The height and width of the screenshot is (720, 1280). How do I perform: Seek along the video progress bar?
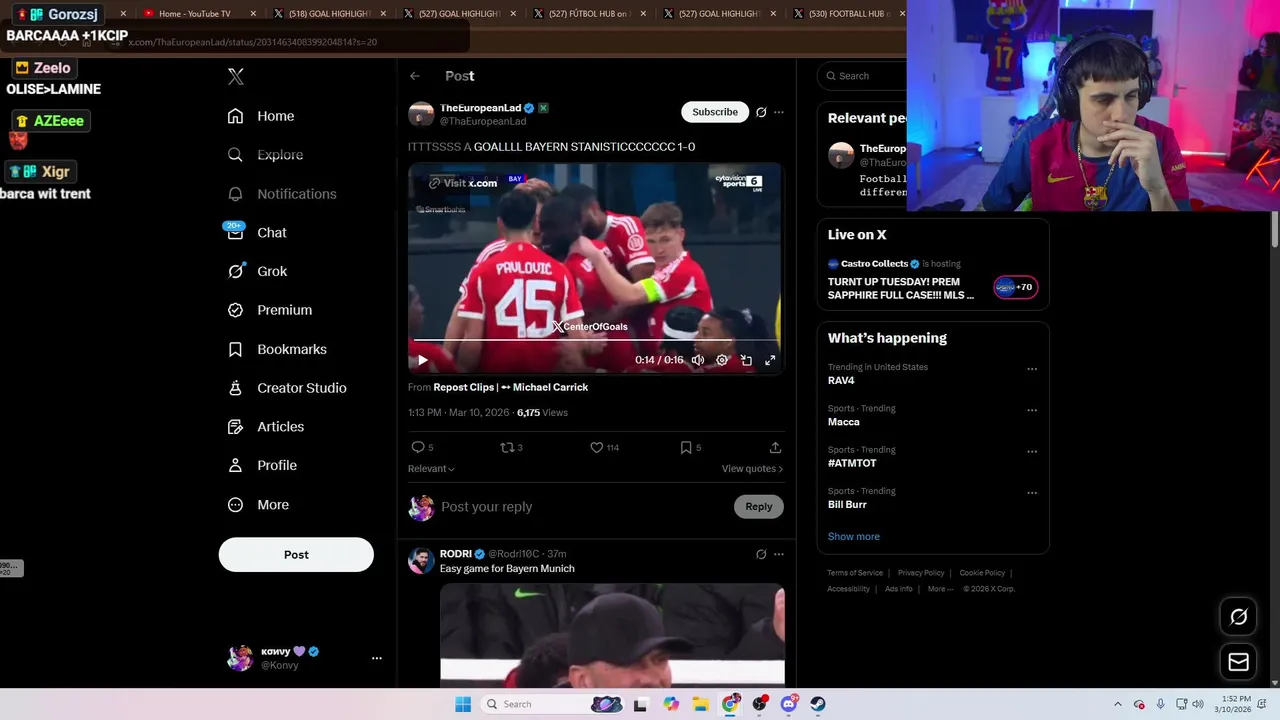[595, 340]
